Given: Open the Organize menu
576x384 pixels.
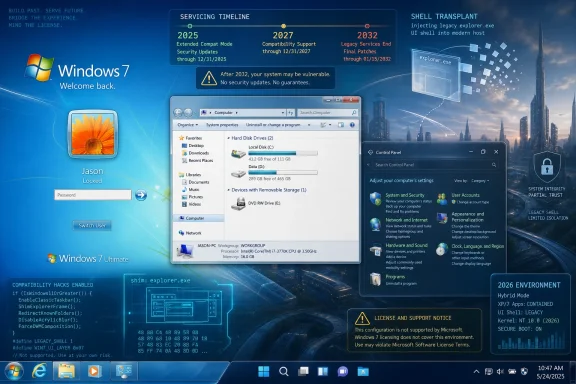Looking at the screenshot, I should point(187,125).
